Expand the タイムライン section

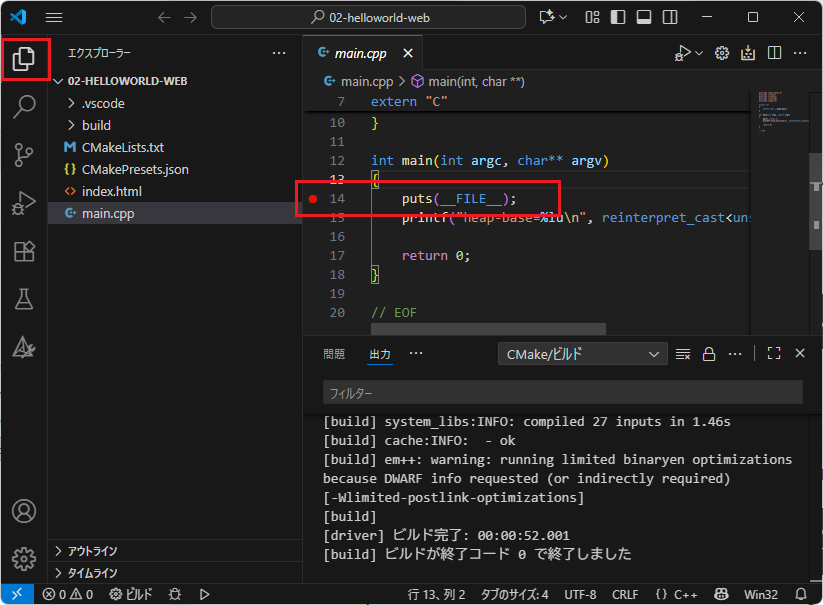click(x=175, y=573)
